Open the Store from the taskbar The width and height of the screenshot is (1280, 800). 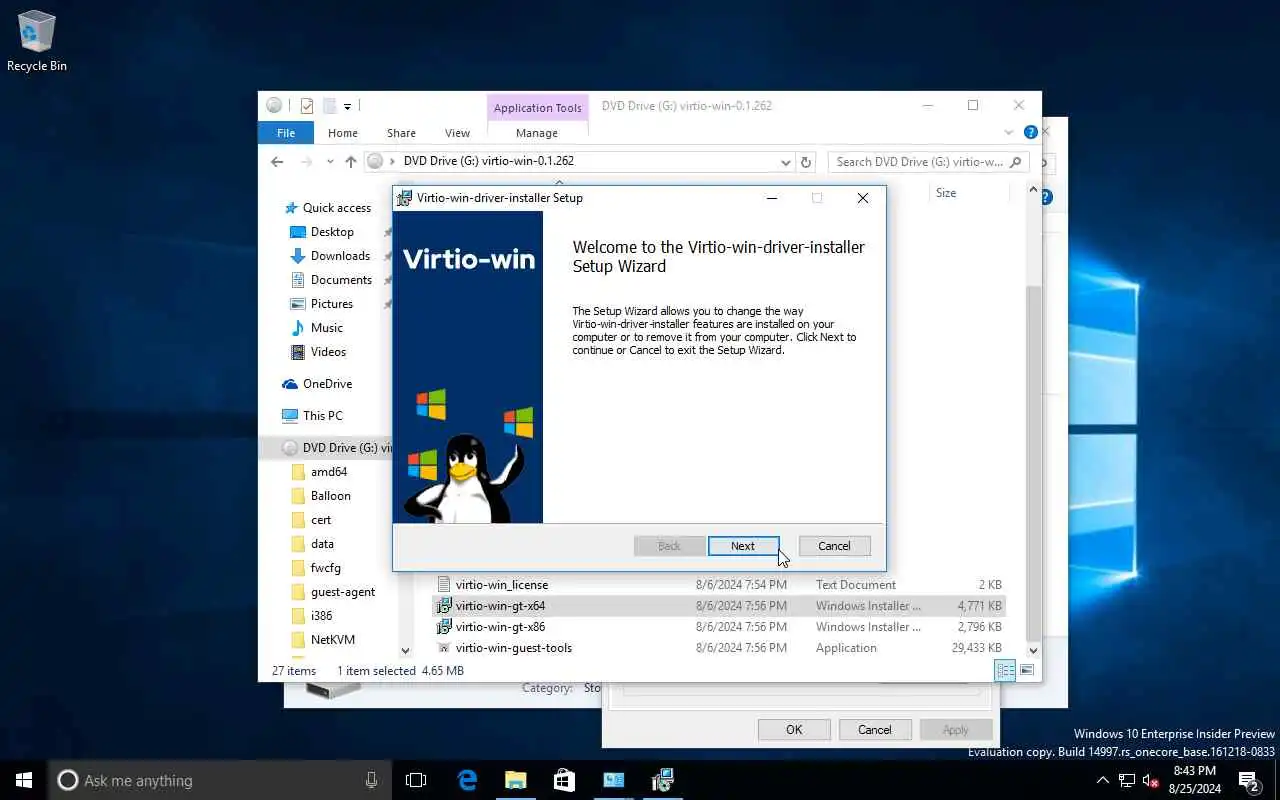tap(564, 780)
